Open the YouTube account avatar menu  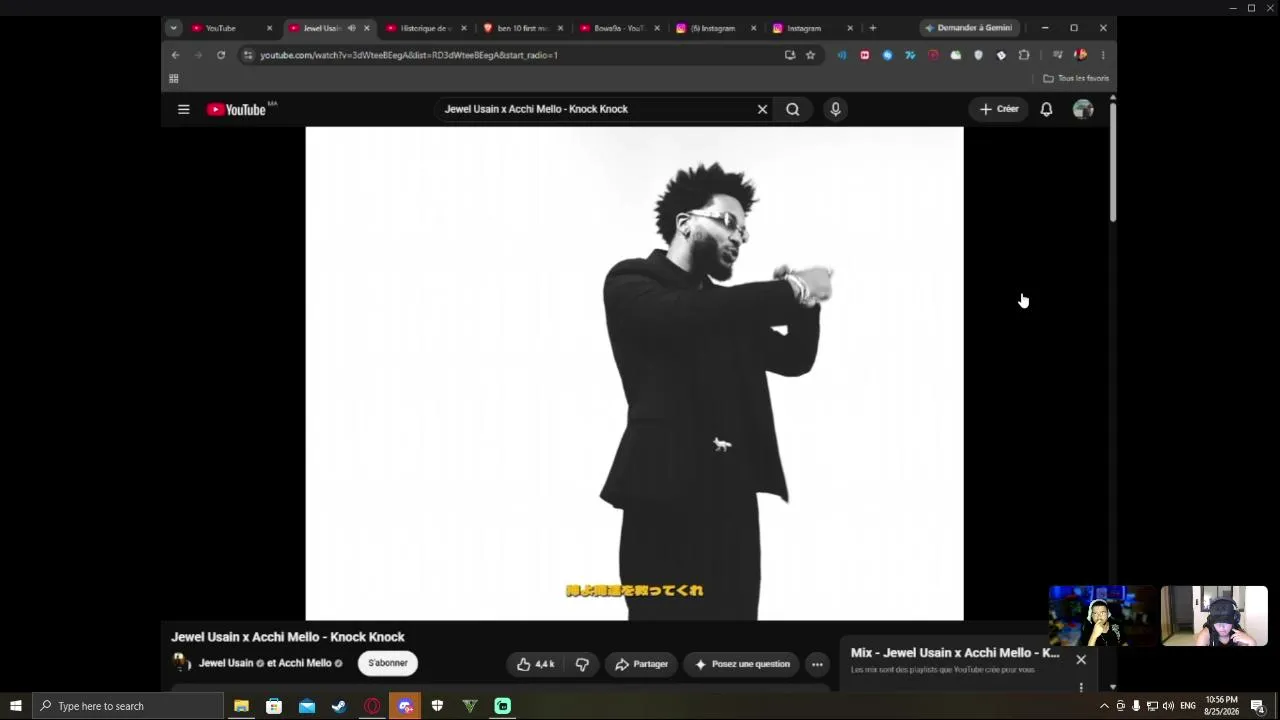[1083, 109]
